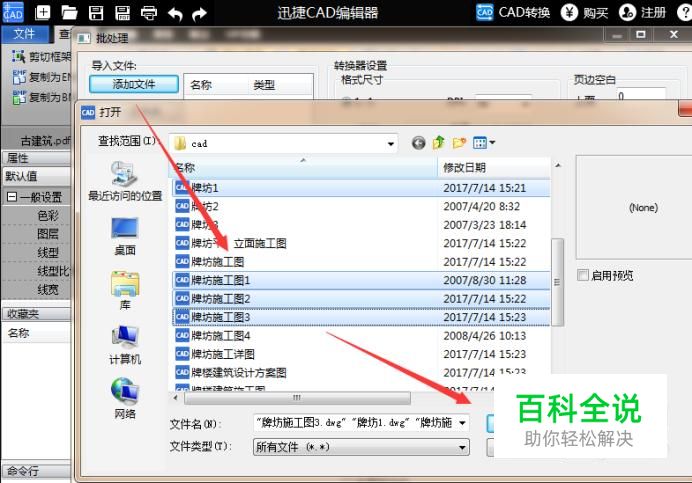Select file 牌坊1
The width and height of the screenshot is (692, 483).
(x=361, y=188)
